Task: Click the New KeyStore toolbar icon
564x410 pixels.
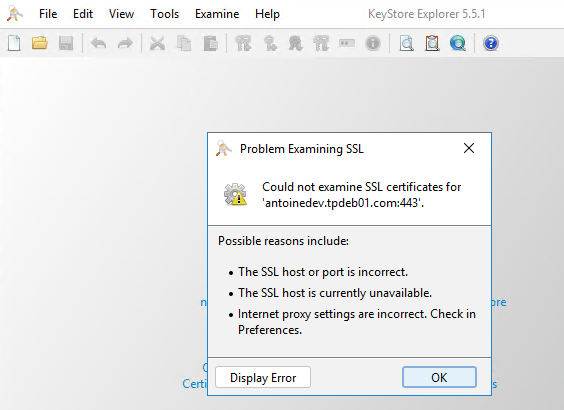Action: point(14,44)
